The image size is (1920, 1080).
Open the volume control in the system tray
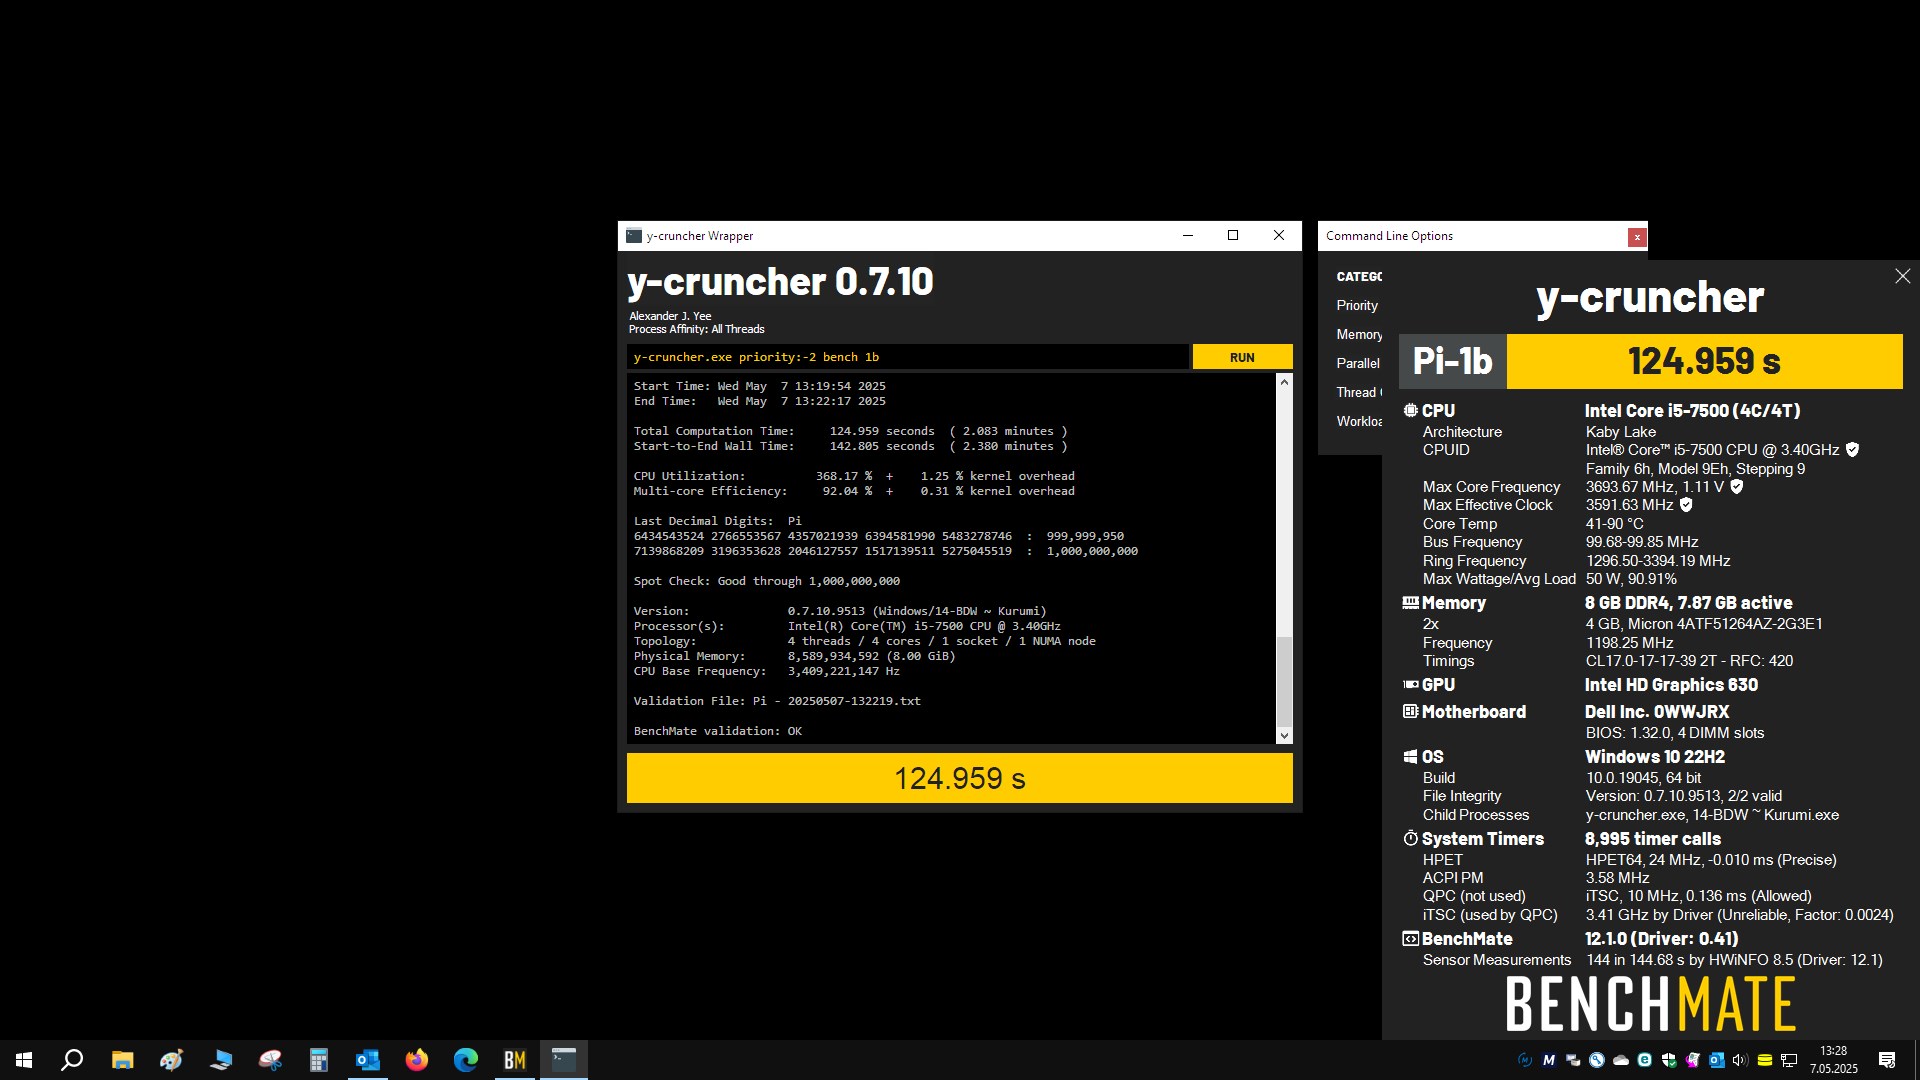(x=1741, y=1060)
